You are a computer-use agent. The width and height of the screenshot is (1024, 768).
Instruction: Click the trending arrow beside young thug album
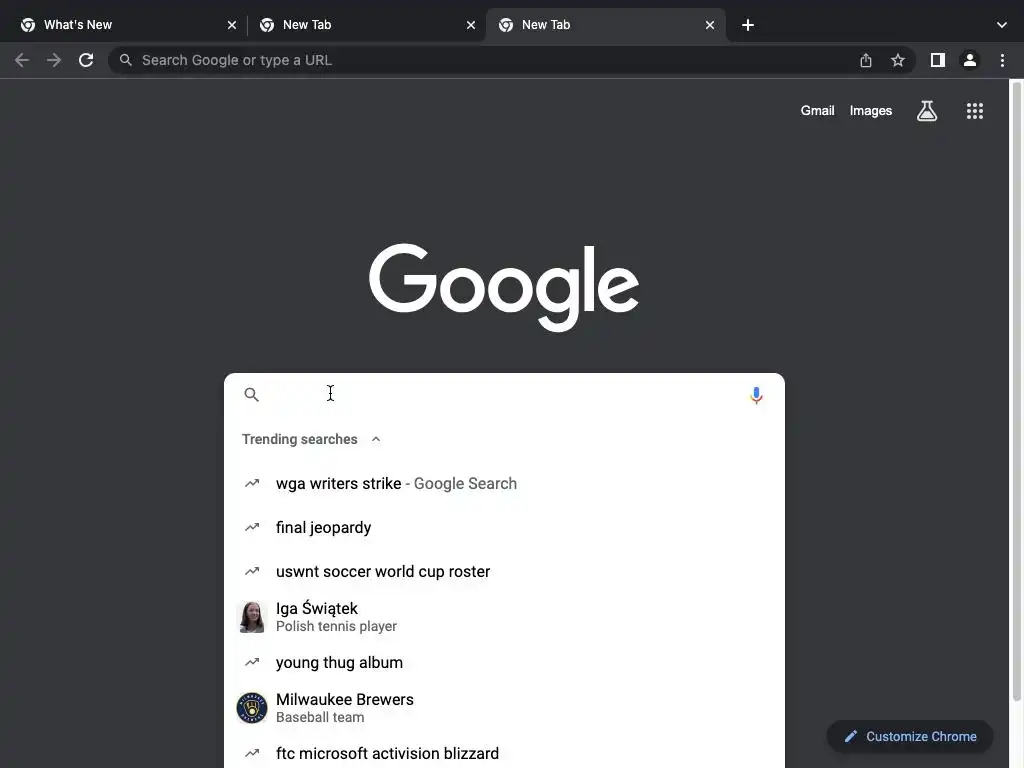(x=251, y=662)
